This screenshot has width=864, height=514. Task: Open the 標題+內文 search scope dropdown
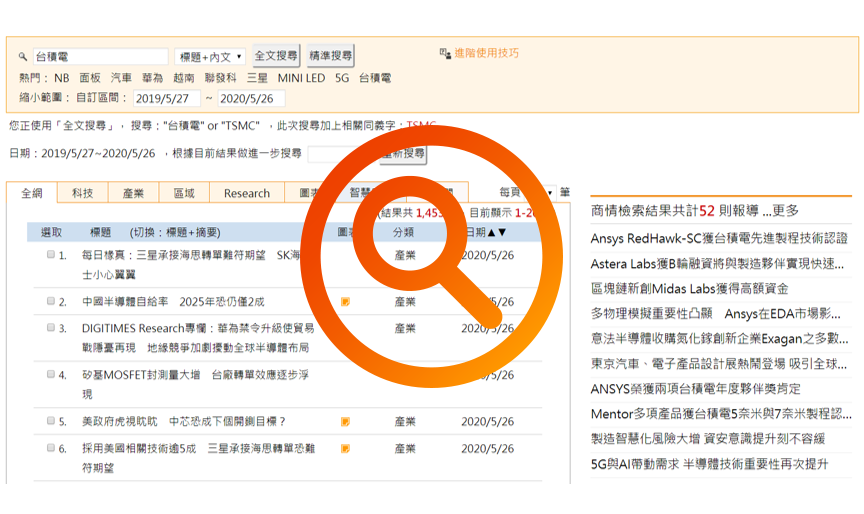(x=210, y=57)
